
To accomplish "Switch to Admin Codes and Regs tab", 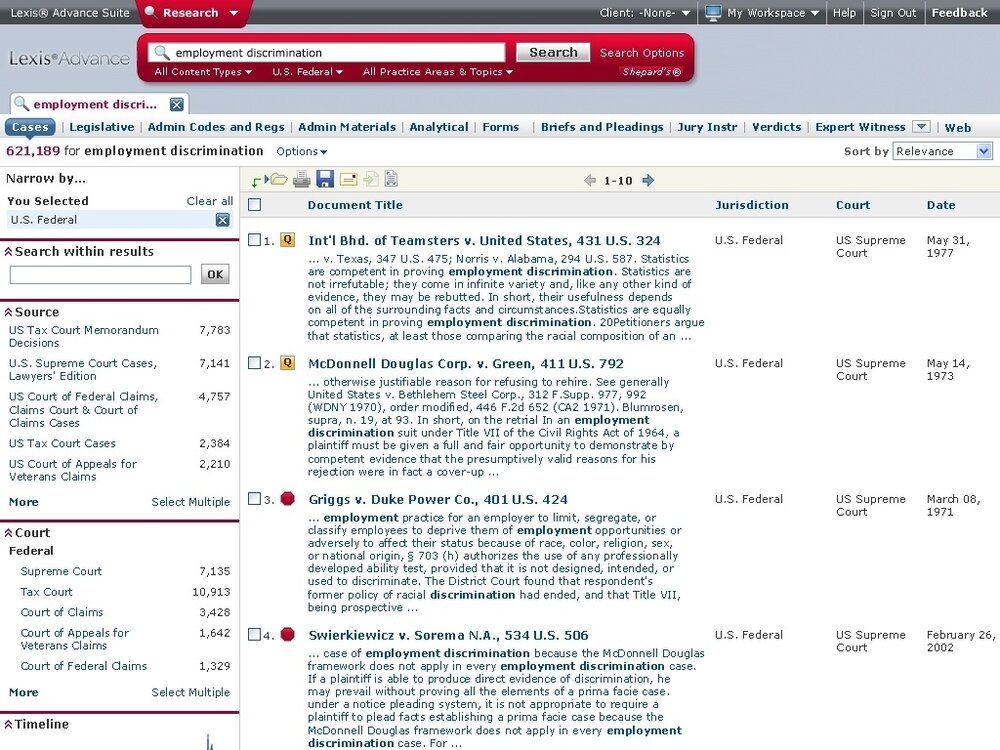I will click(216, 127).
